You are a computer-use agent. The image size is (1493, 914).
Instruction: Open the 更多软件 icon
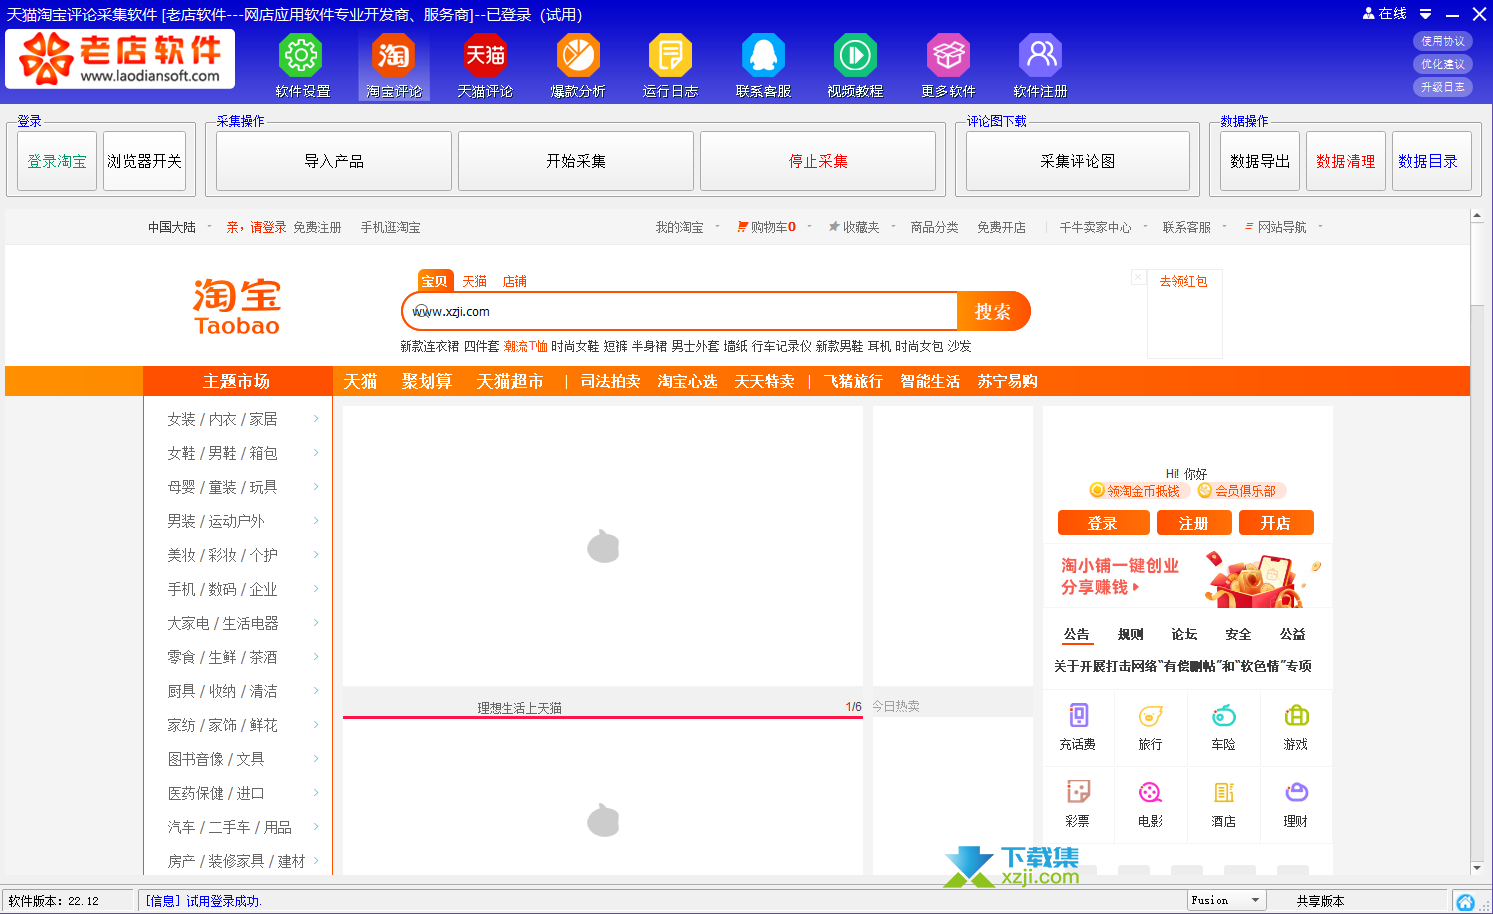click(948, 55)
